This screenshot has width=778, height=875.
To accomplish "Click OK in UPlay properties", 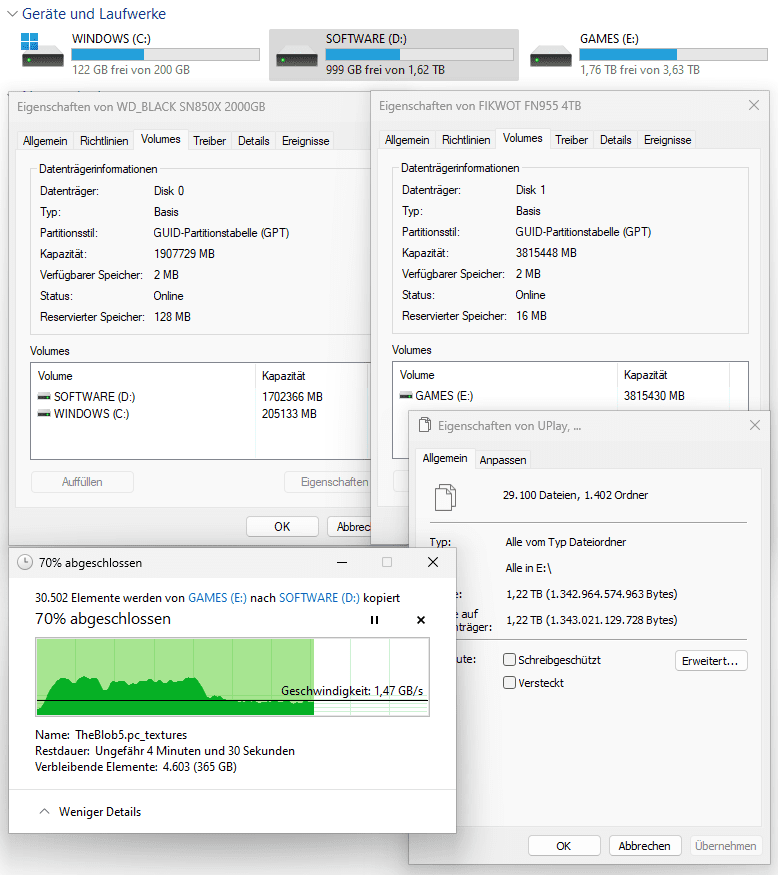I will point(564,845).
